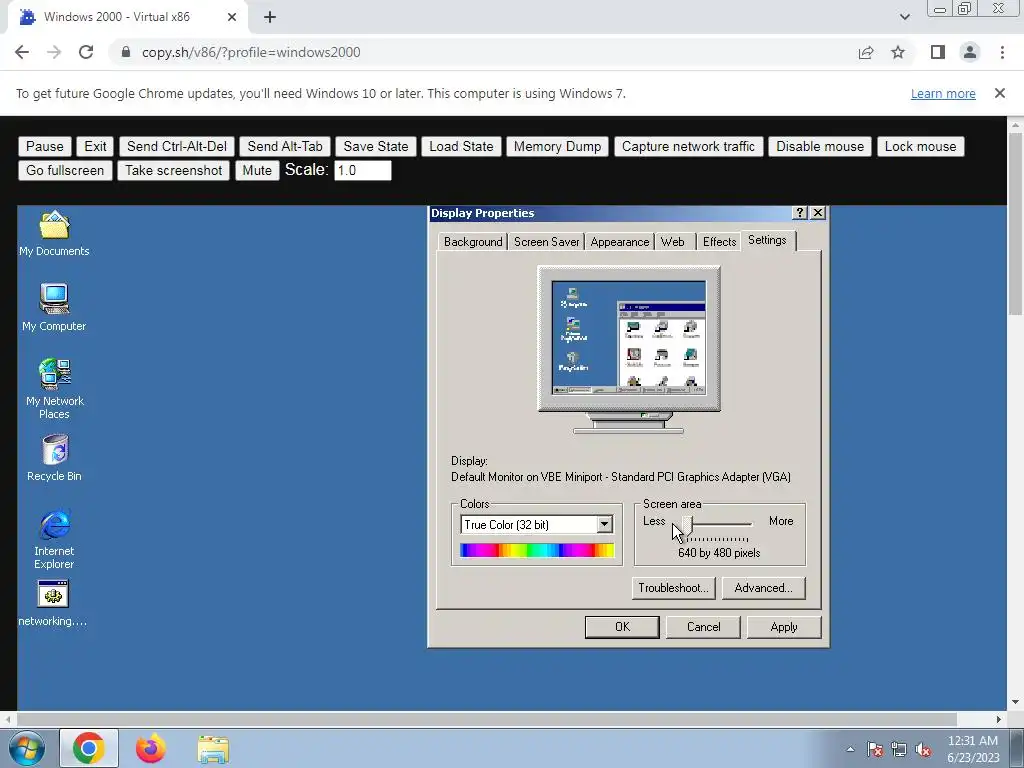
Task: Show hidden system tray icons
Action: tap(850, 749)
